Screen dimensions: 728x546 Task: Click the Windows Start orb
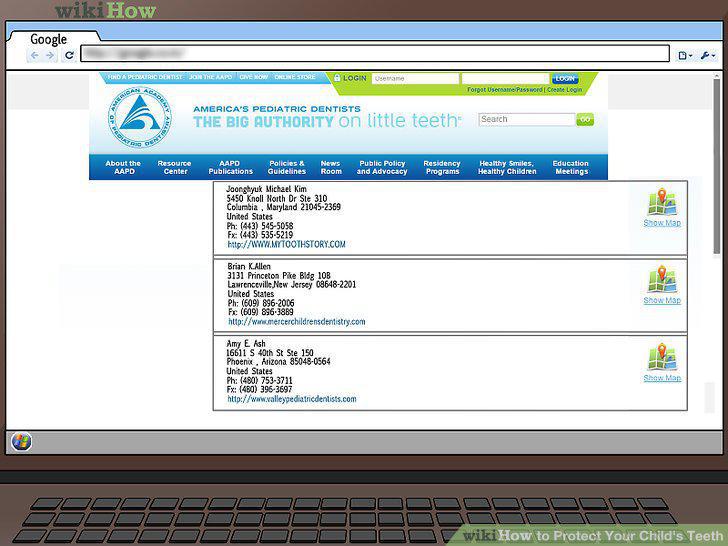[x=22, y=441]
